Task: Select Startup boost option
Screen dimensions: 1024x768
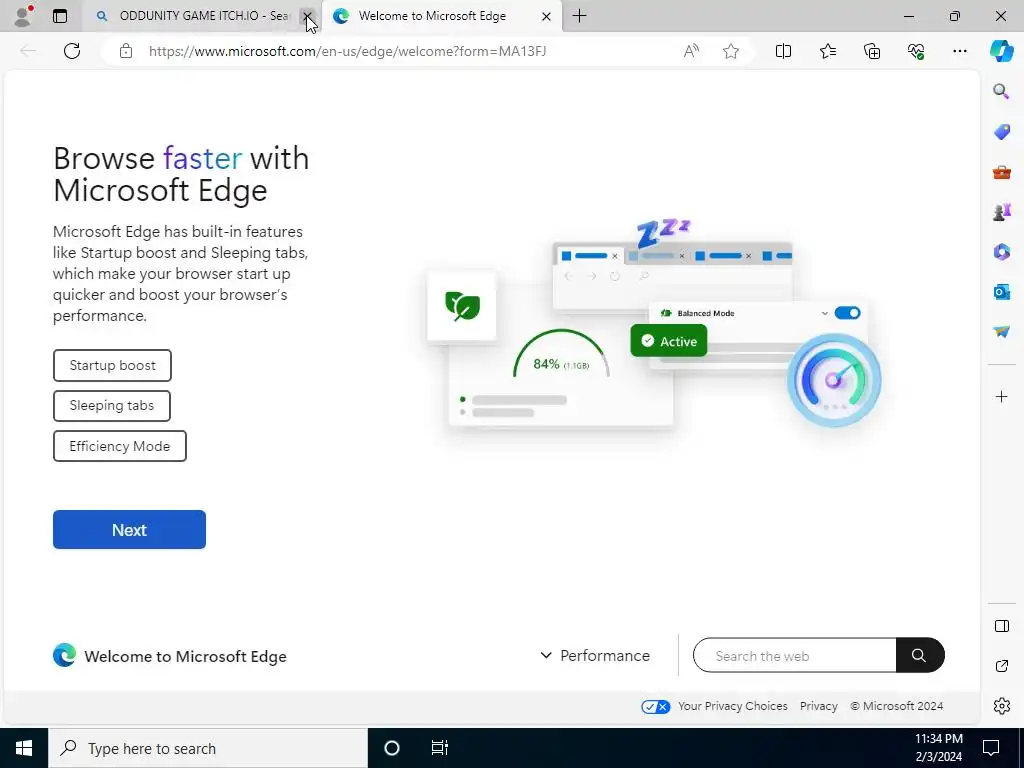Action: click(112, 365)
